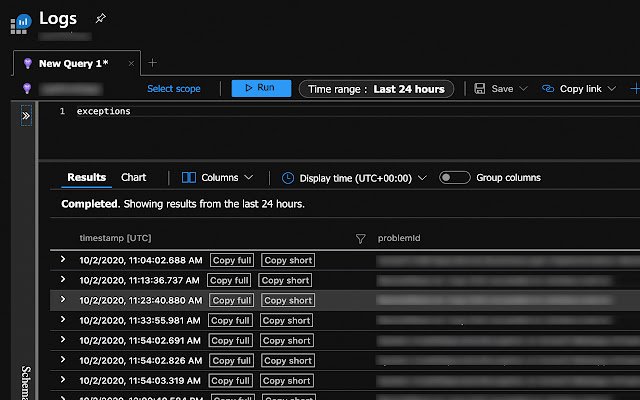
Task: Click Copy full for 11:54:02.826 AM row
Action: tap(231, 360)
